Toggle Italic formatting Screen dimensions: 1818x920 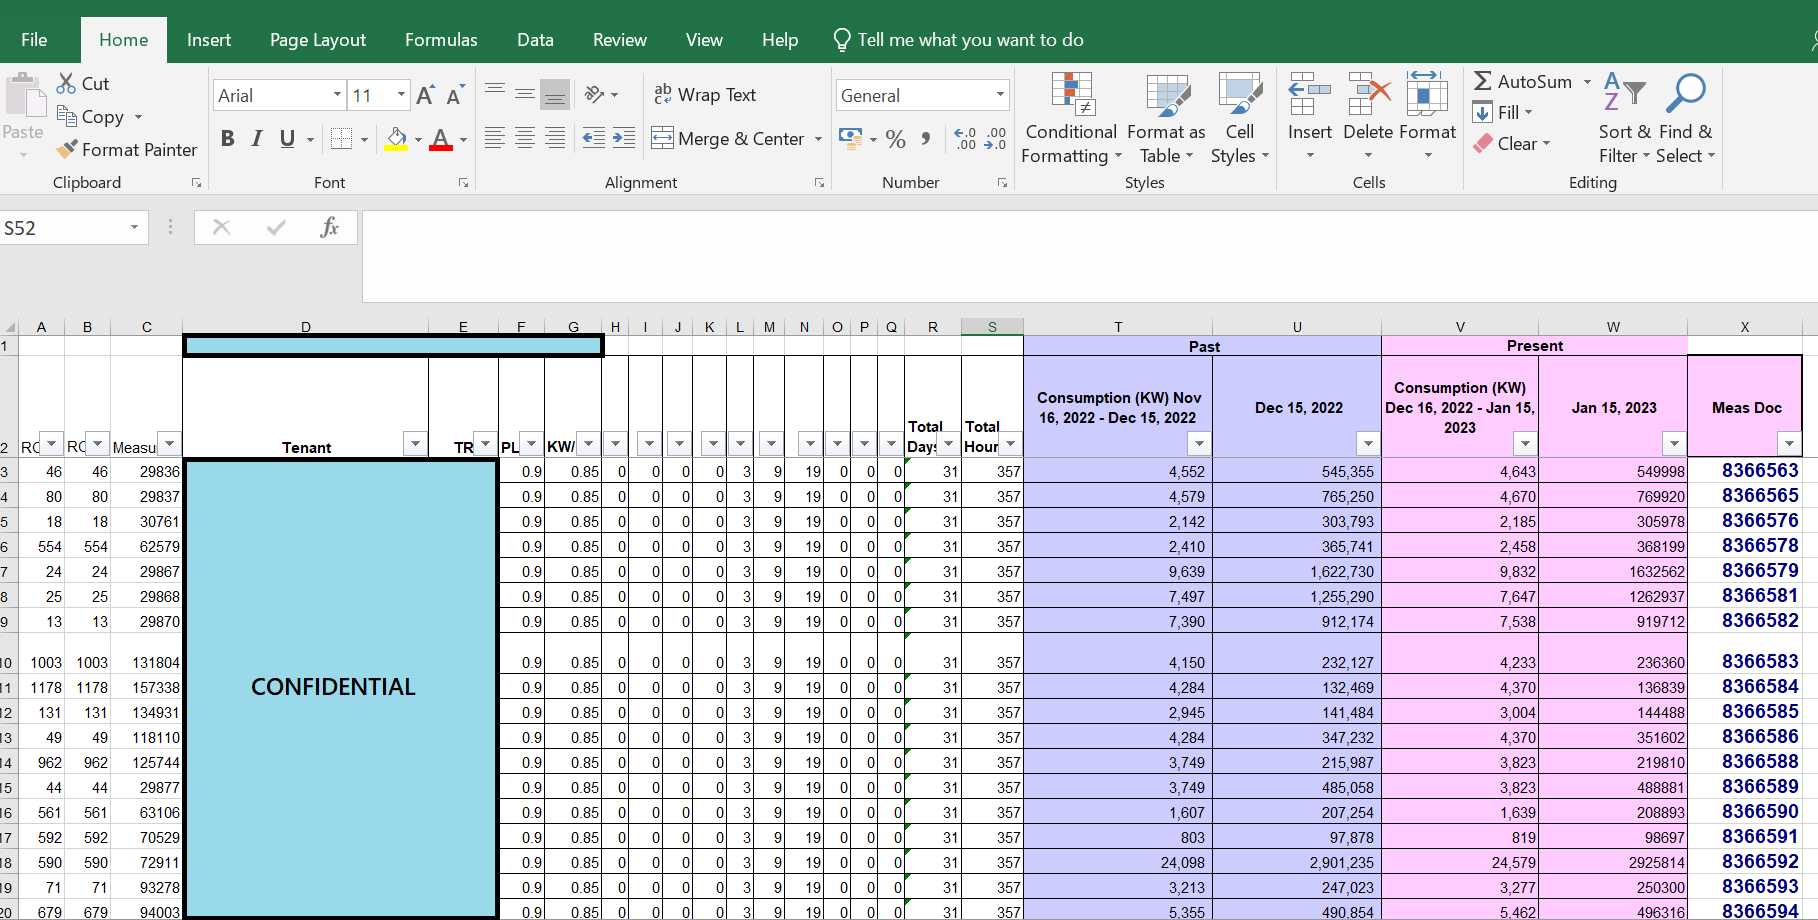click(x=257, y=139)
